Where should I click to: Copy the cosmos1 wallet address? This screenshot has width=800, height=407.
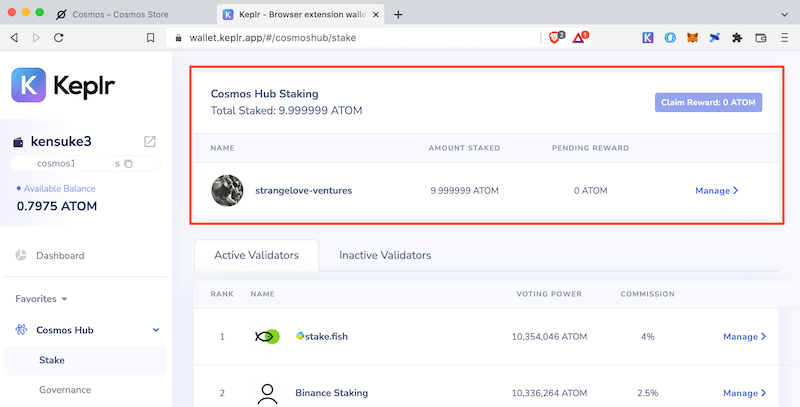click(x=129, y=164)
